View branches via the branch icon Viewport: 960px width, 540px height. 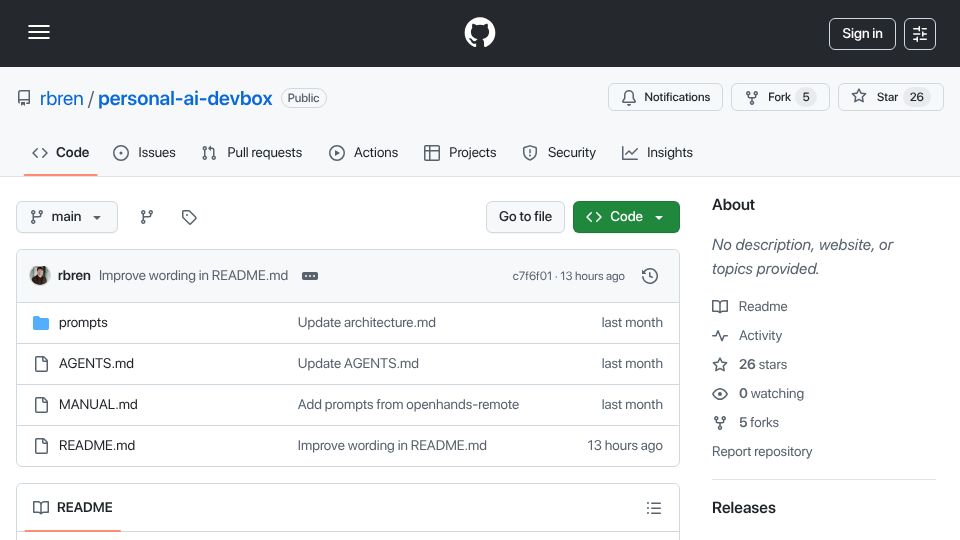(146, 217)
